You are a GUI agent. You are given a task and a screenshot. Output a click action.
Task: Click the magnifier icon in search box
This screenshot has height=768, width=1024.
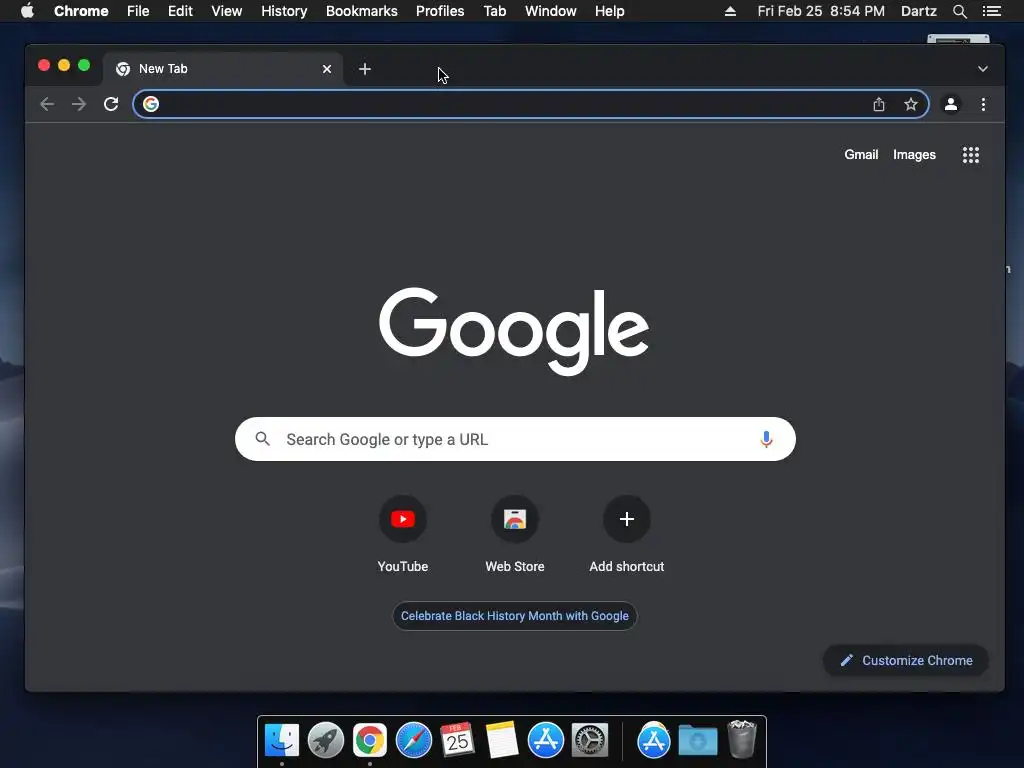[x=263, y=439]
